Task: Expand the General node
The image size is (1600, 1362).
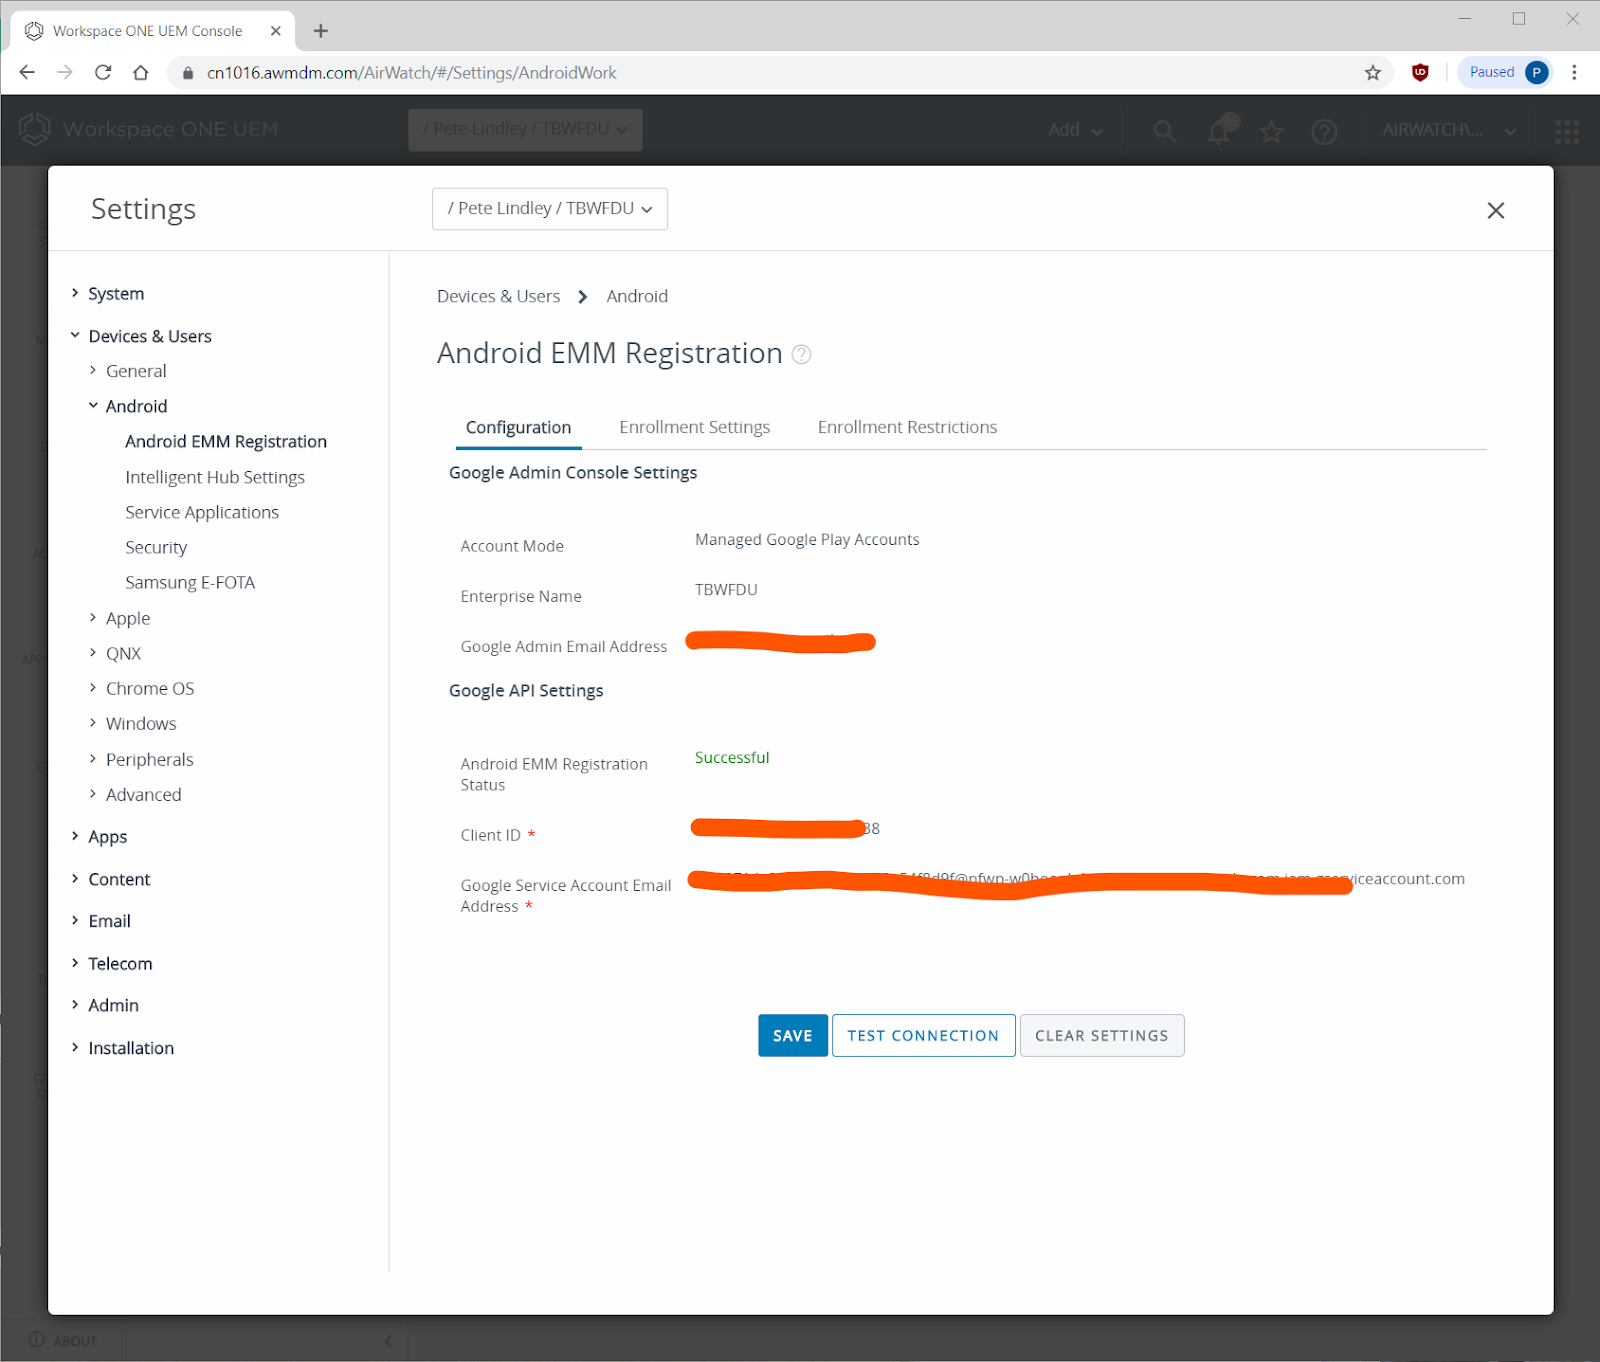Action: tap(93, 370)
